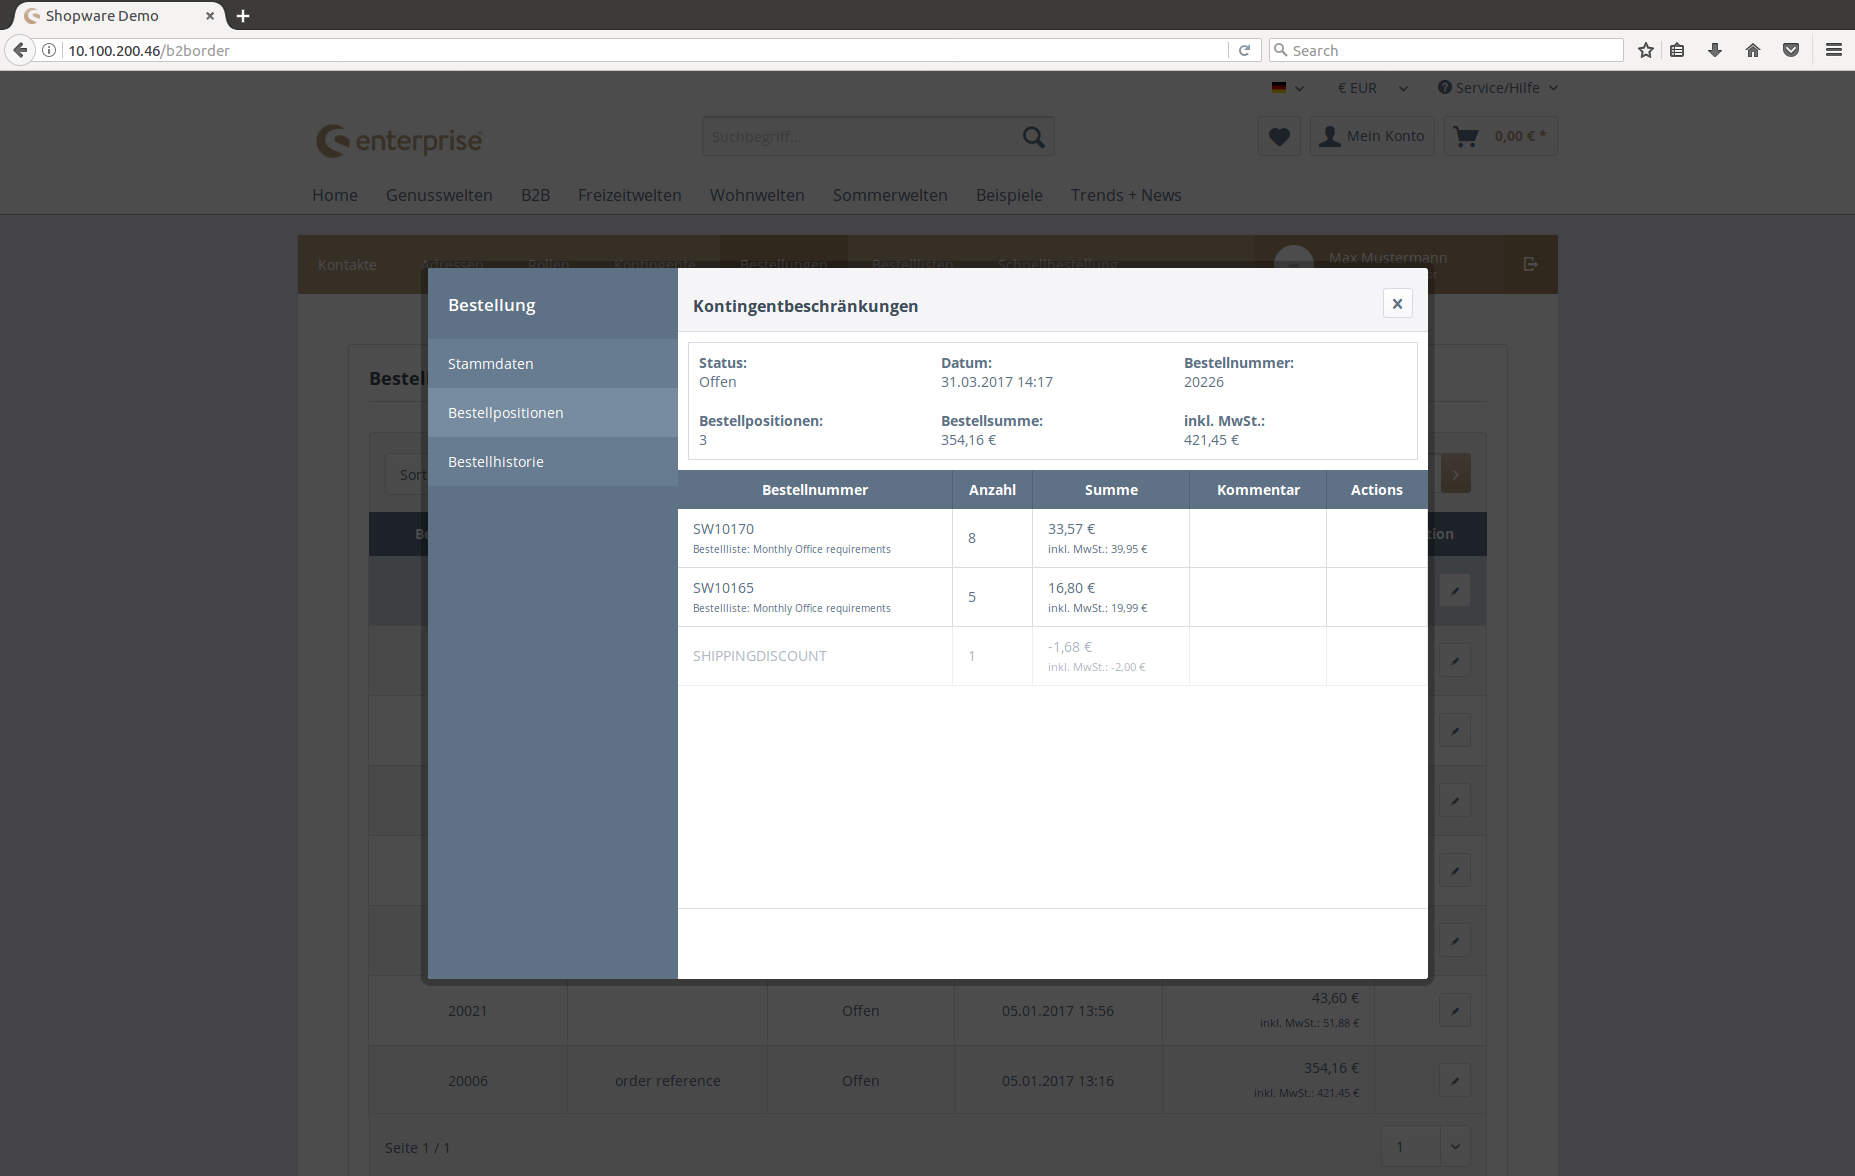Open the shopping cart icon
The height and width of the screenshot is (1176, 1855).
1466,137
